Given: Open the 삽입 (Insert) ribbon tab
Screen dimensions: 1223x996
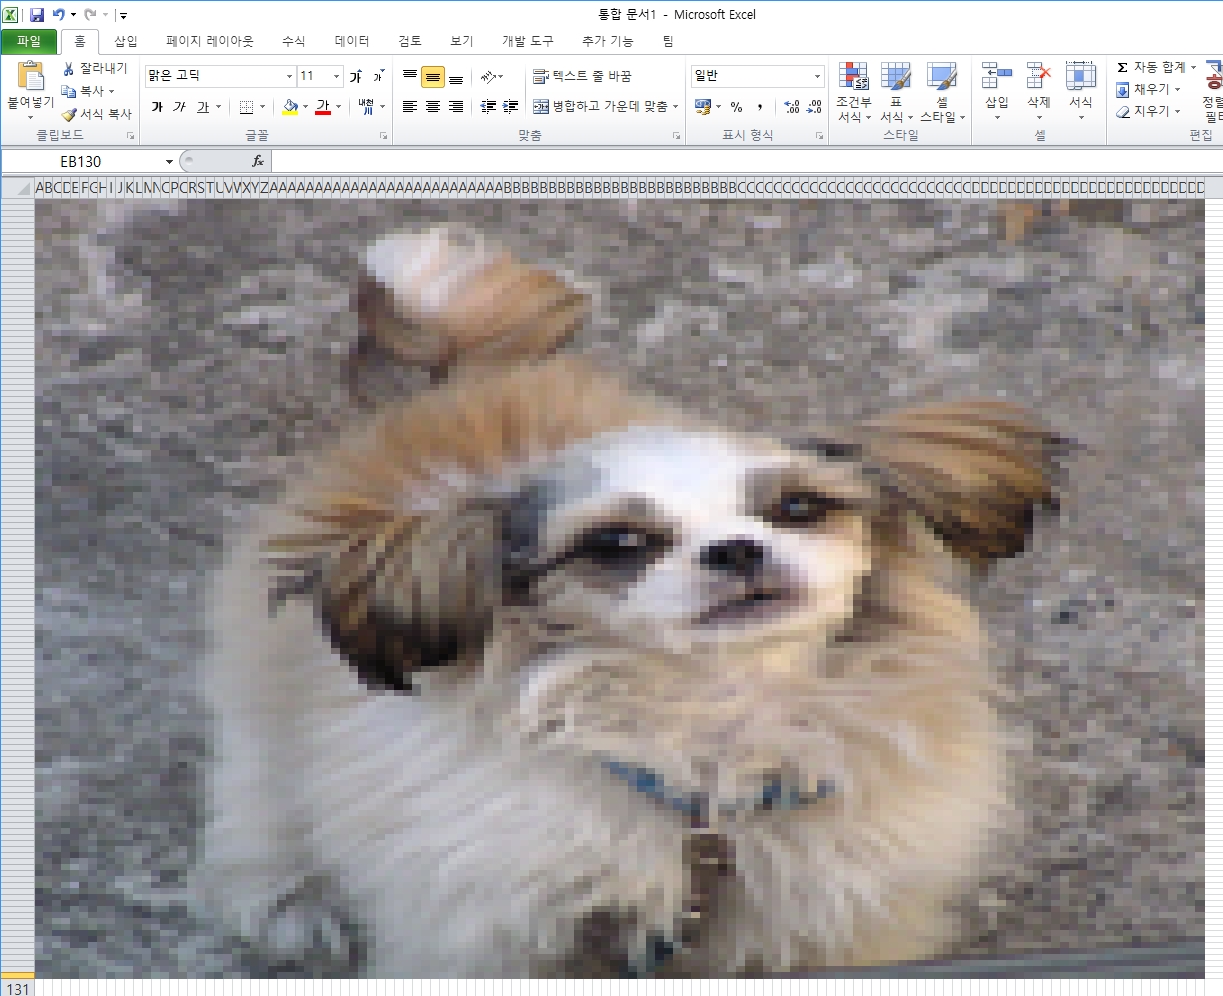Looking at the screenshot, I should coord(126,41).
